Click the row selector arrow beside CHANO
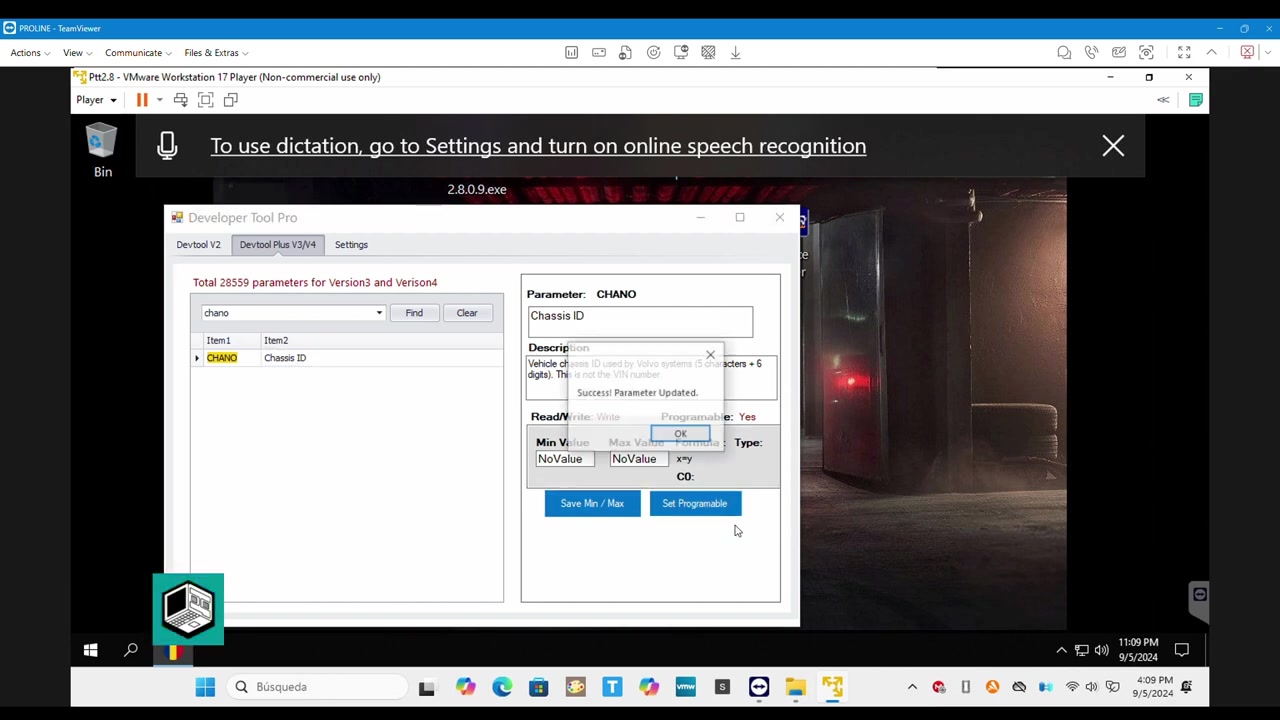This screenshot has height=720, width=1280. tap(197, 358)
